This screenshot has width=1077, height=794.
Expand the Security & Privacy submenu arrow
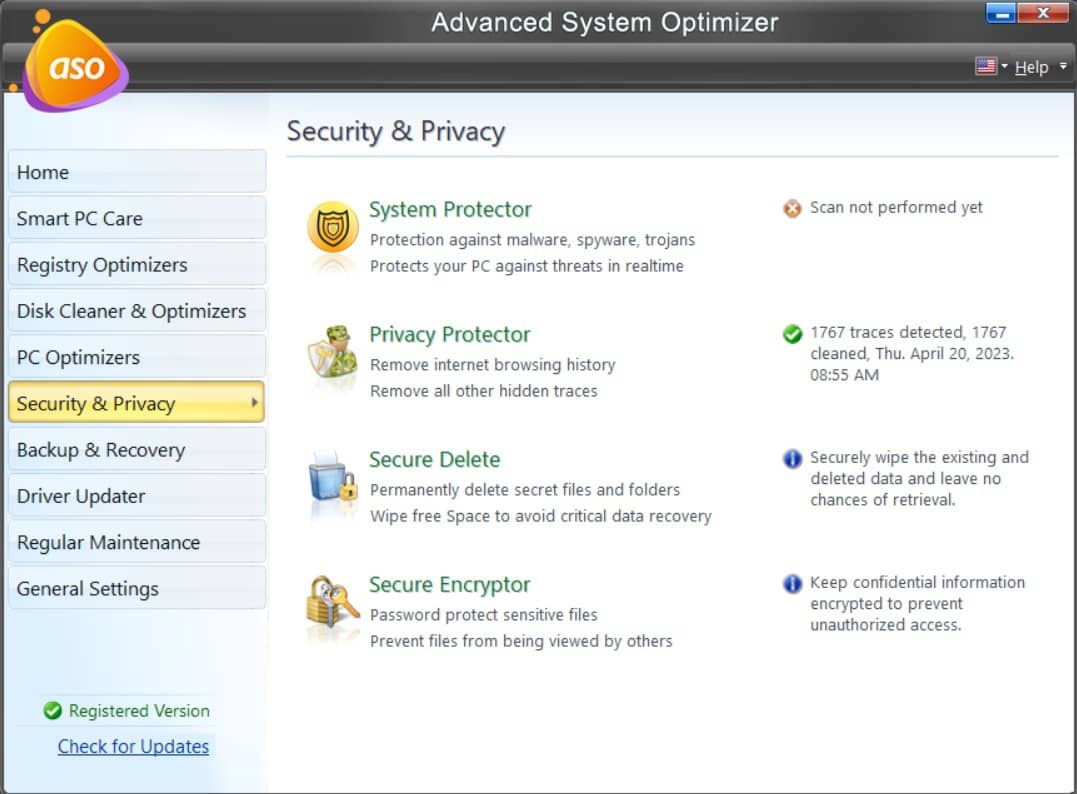point(255,403)
